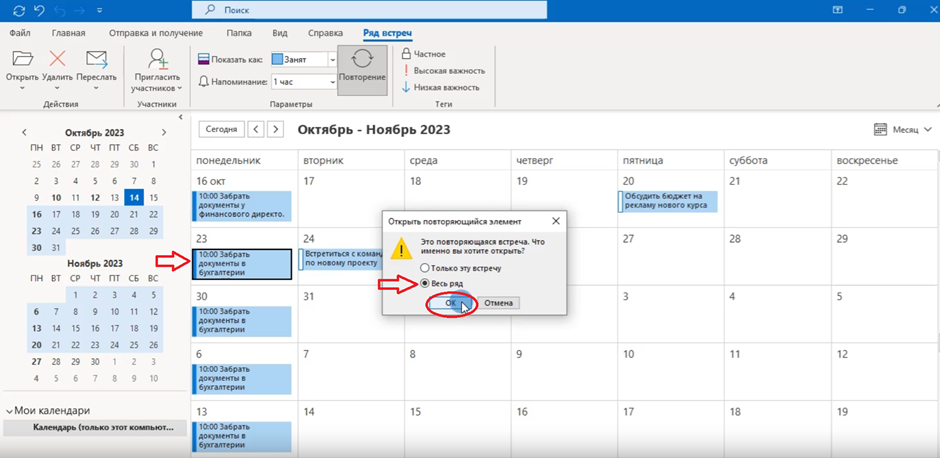Click Invite attendees (Пригласить участников) icon
The width and height of the screenshot is (940, 458).
coord(157,60)
